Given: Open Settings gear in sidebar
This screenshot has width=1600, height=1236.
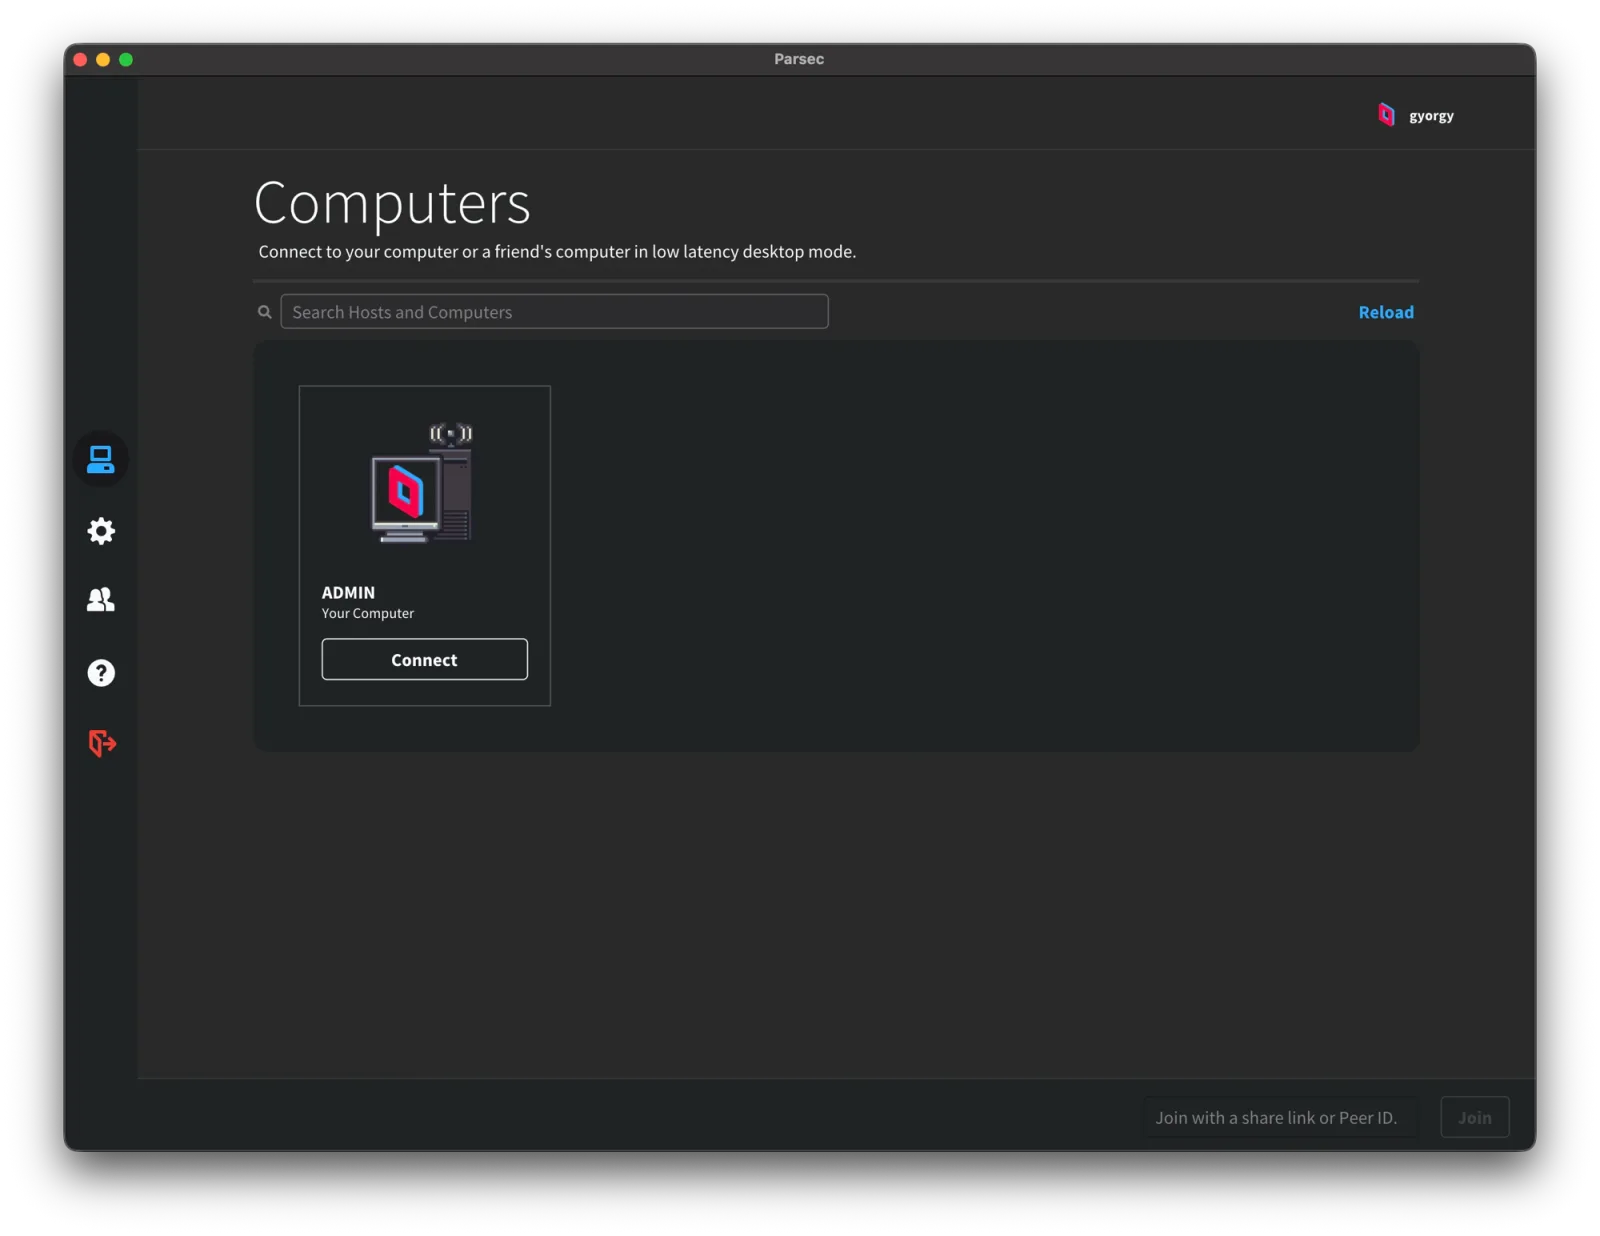Looking at the screenshot, I should click(x=101, y=531).
